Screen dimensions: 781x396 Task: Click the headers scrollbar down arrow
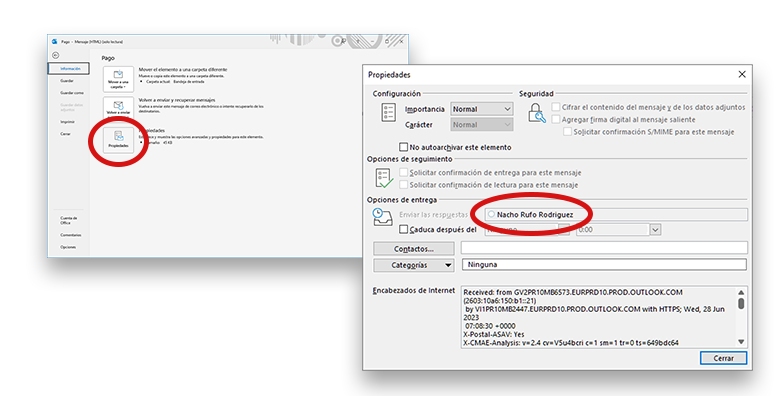point(741,342)
